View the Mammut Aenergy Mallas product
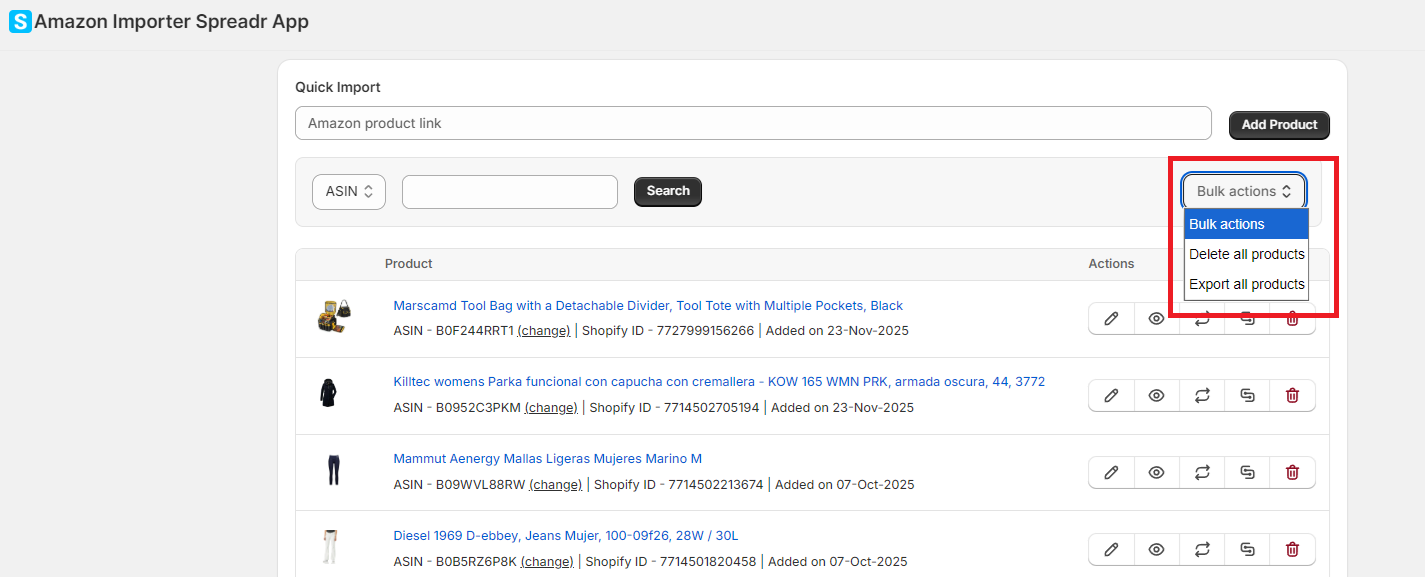Viewport: 1425px width, 578px height. click(x=1157, y=472)
